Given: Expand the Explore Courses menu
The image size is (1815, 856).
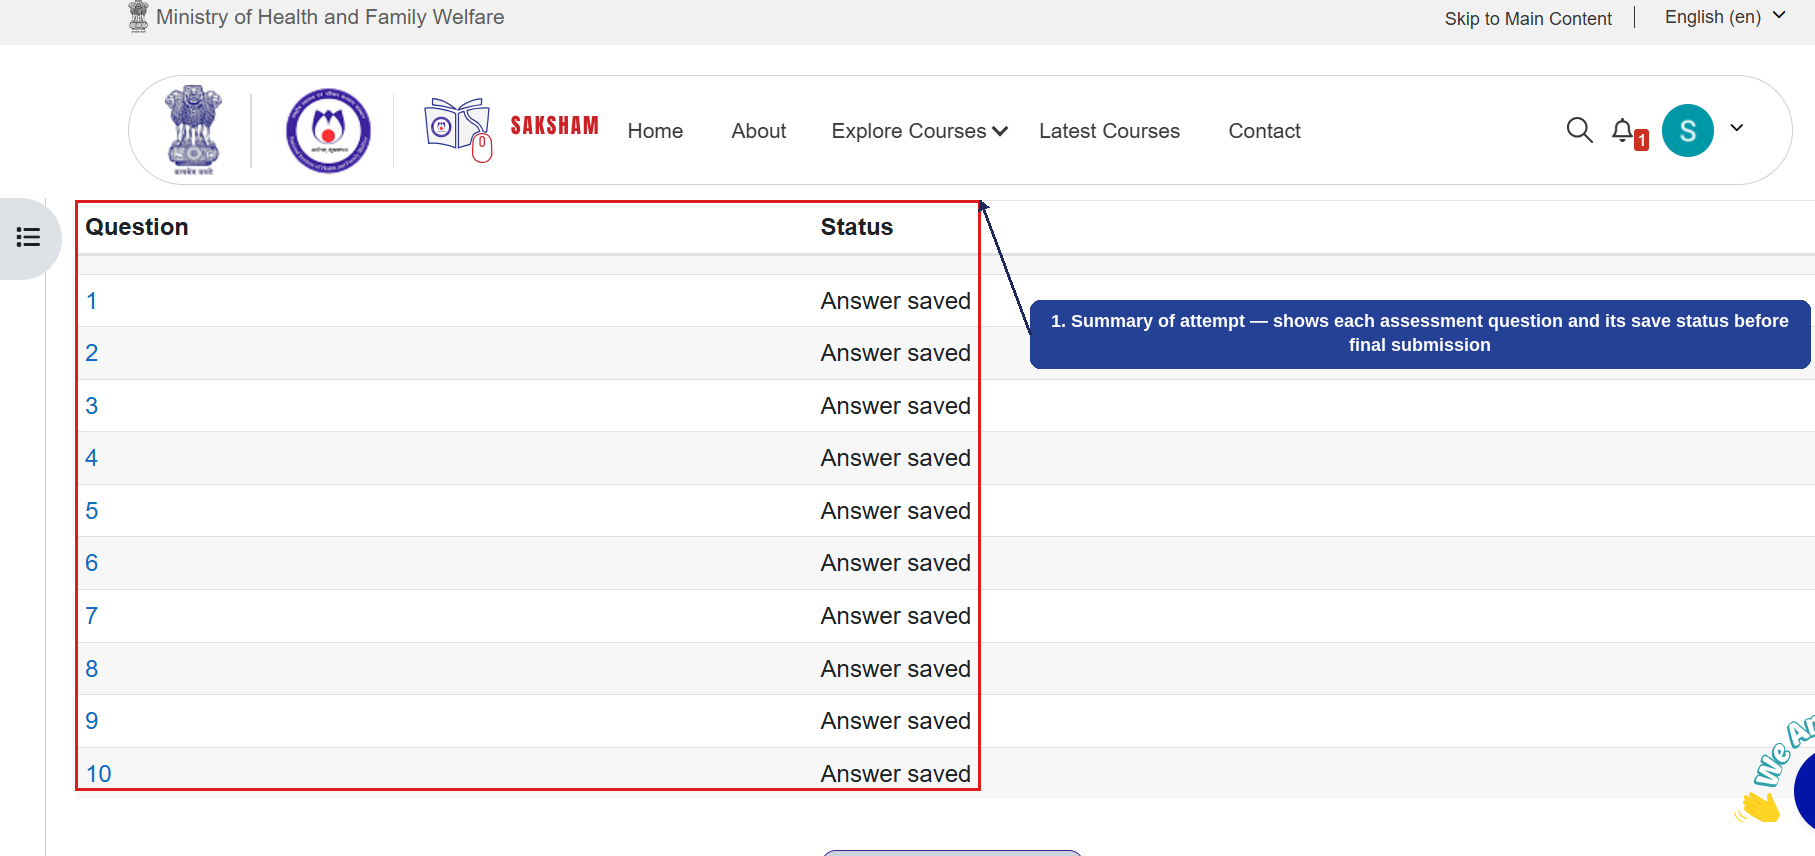Looking at the screenshot, I should [x=919, y=131].
